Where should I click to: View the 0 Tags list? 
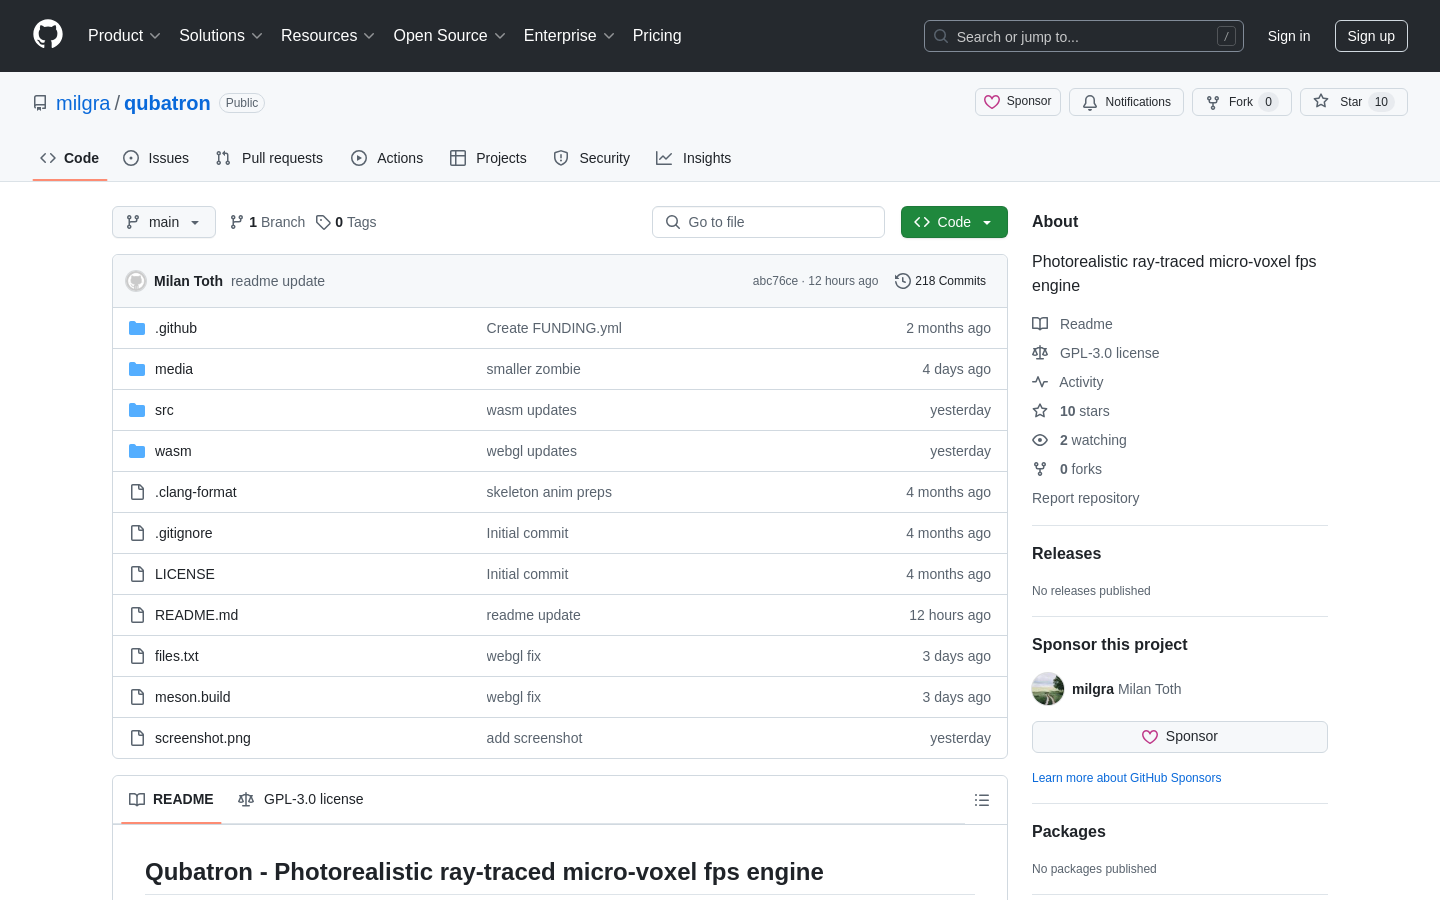(346, 222)
